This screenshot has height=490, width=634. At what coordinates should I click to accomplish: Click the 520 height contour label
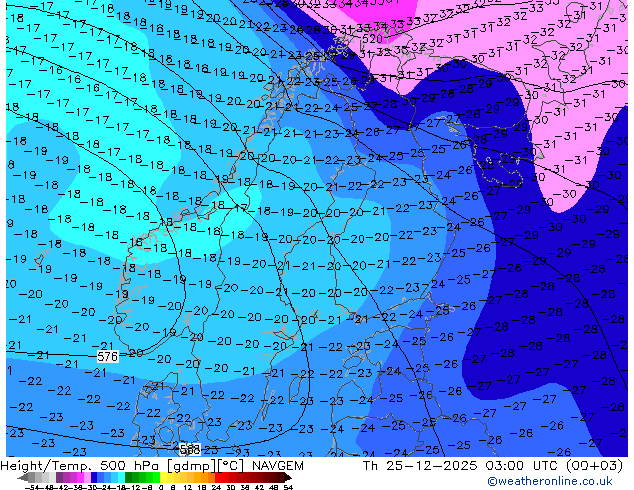pyautogui.click(x=372, y=39)
